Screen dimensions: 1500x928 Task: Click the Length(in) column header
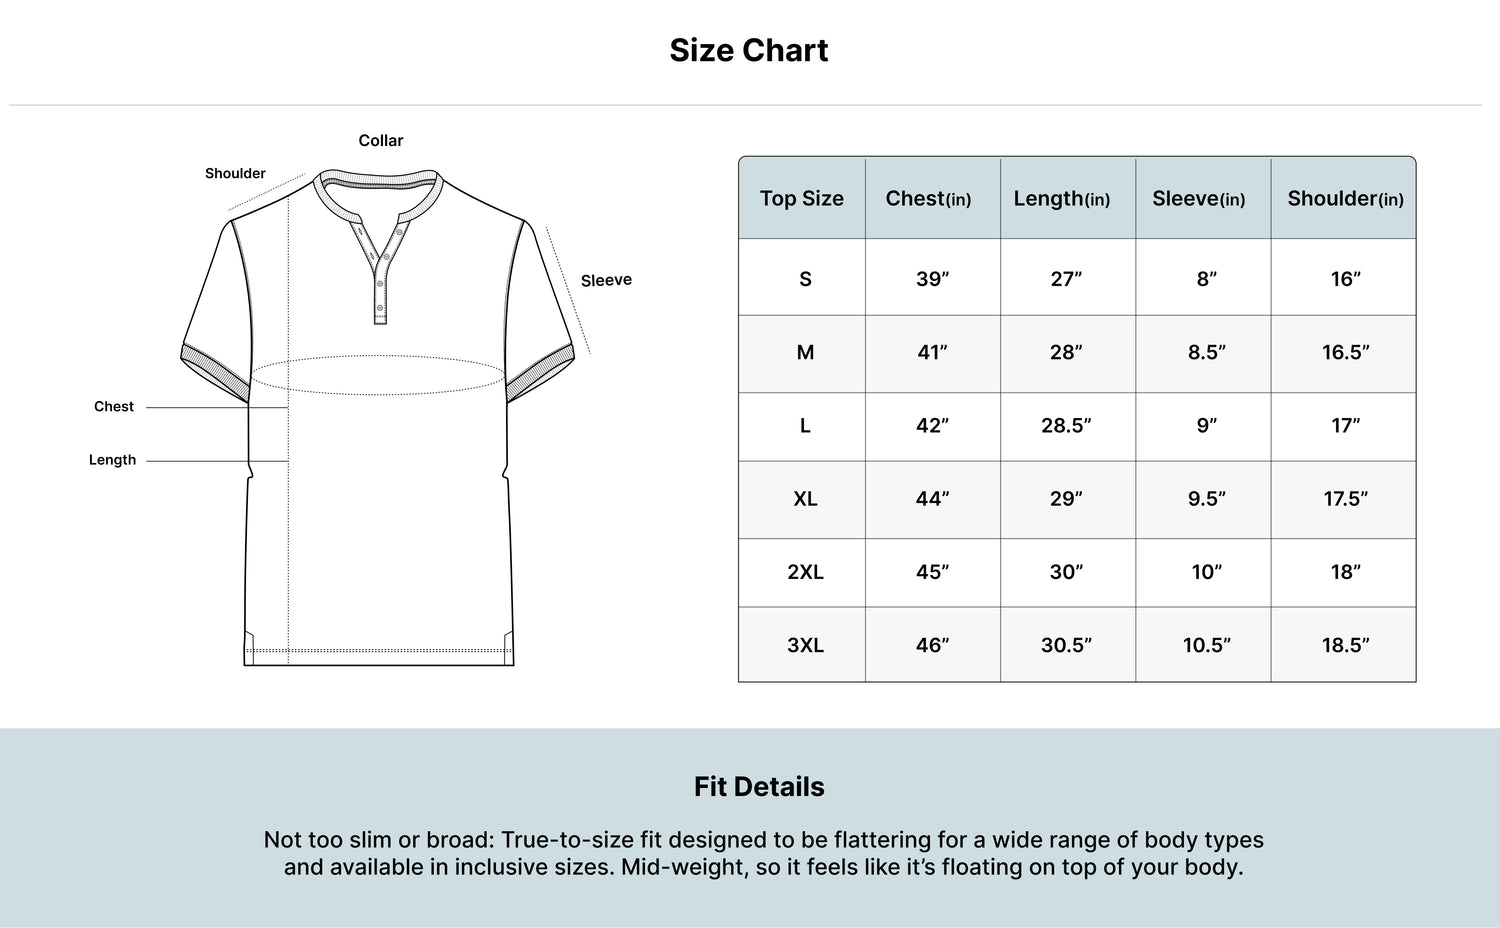(1062, 199)
